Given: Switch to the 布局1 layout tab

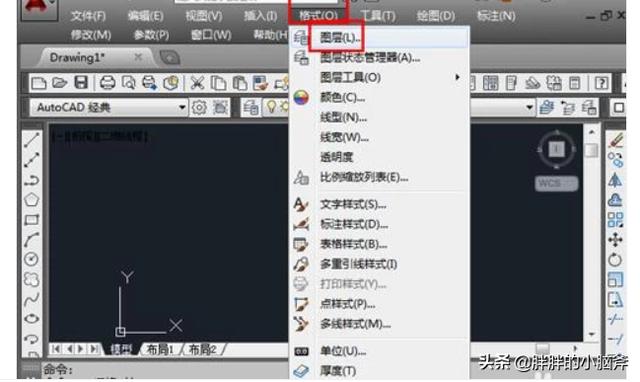Looking at the screenshot, I should point(159,349).
